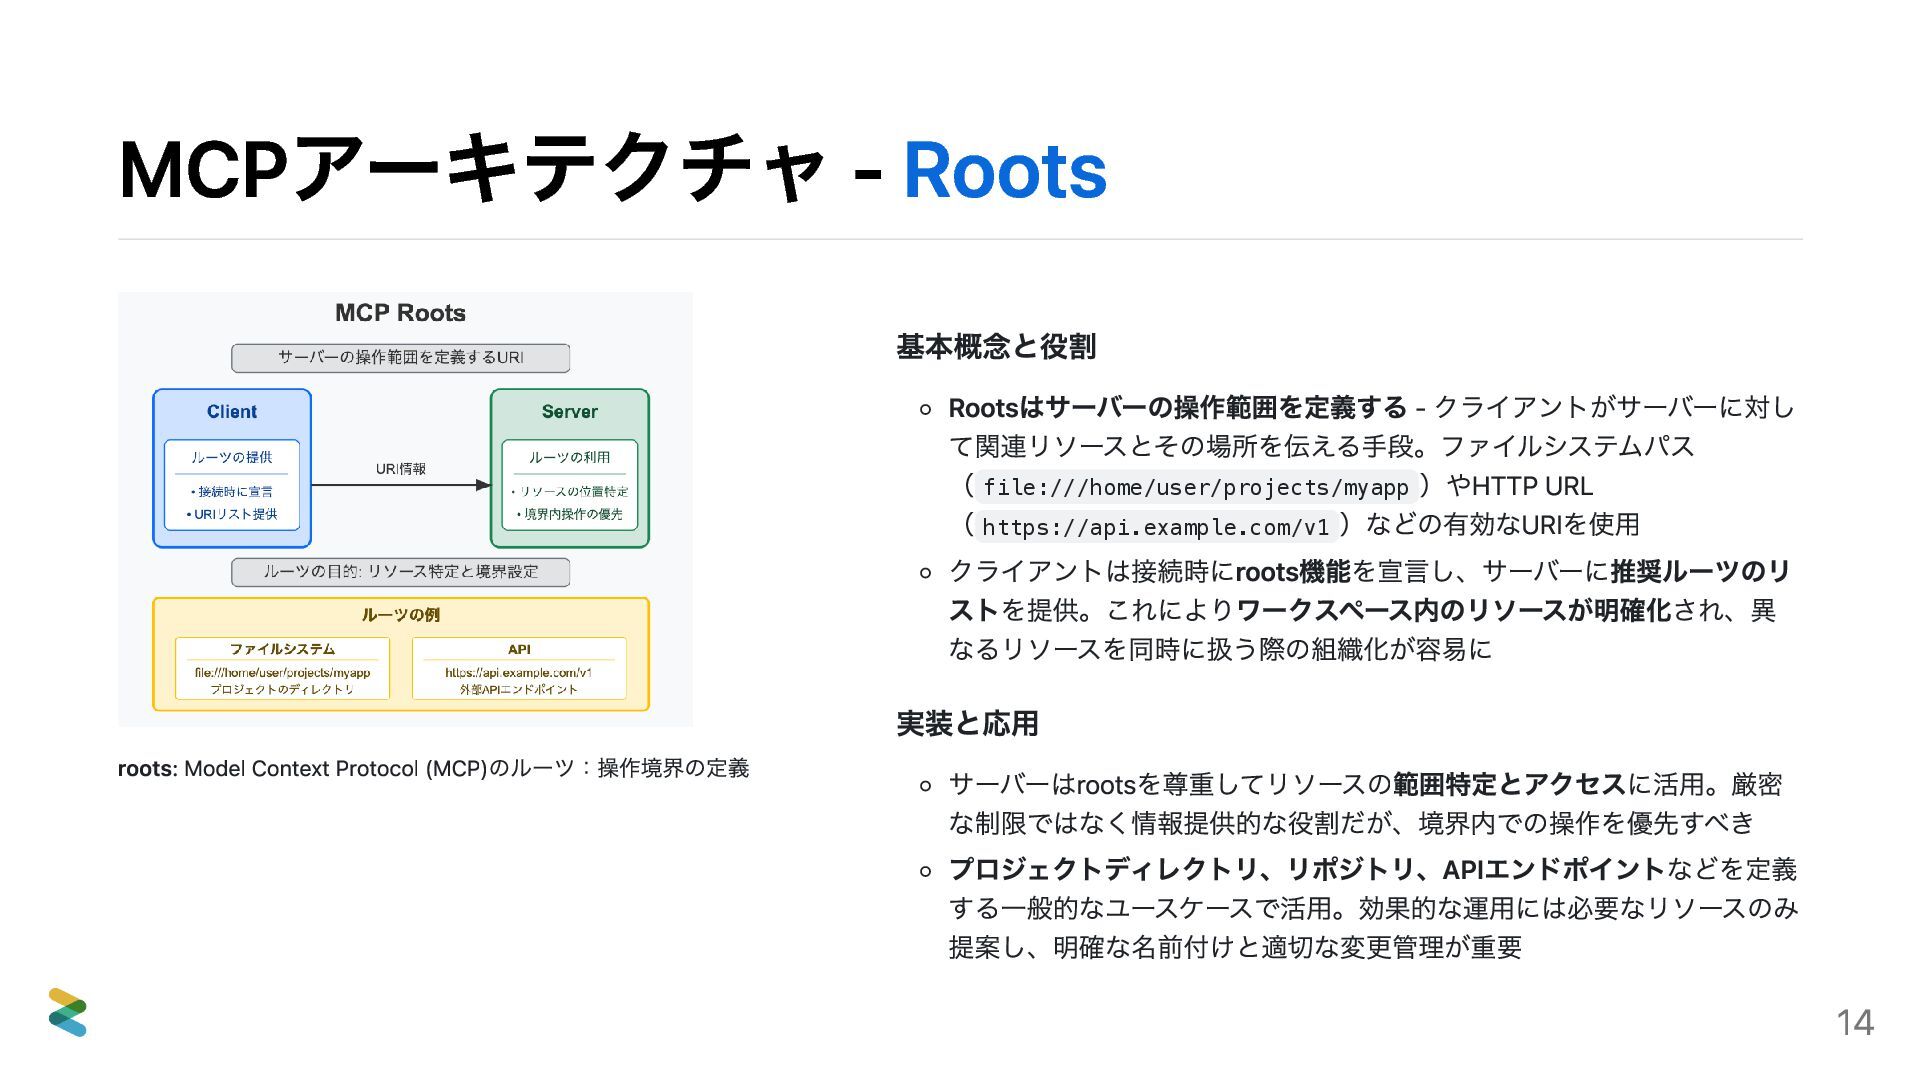
Task: Click the colorful logo icon at bottom-left
Action: [67, 1012]
